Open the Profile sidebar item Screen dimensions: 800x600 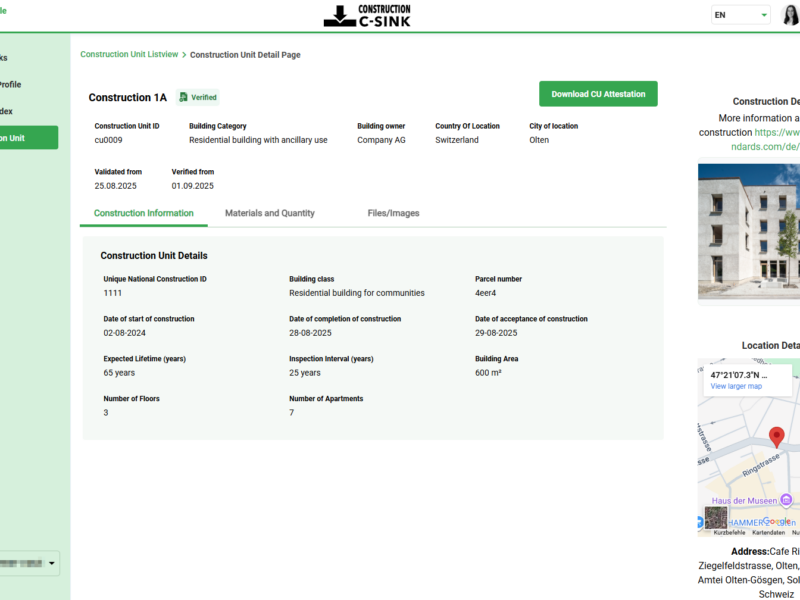(x=11, y=85)
